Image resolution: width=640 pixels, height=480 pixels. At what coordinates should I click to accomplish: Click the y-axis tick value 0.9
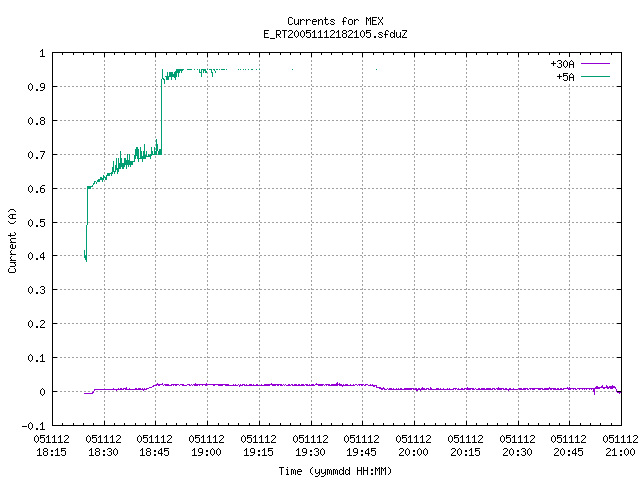pyautogui.click(x=36, y=87)
